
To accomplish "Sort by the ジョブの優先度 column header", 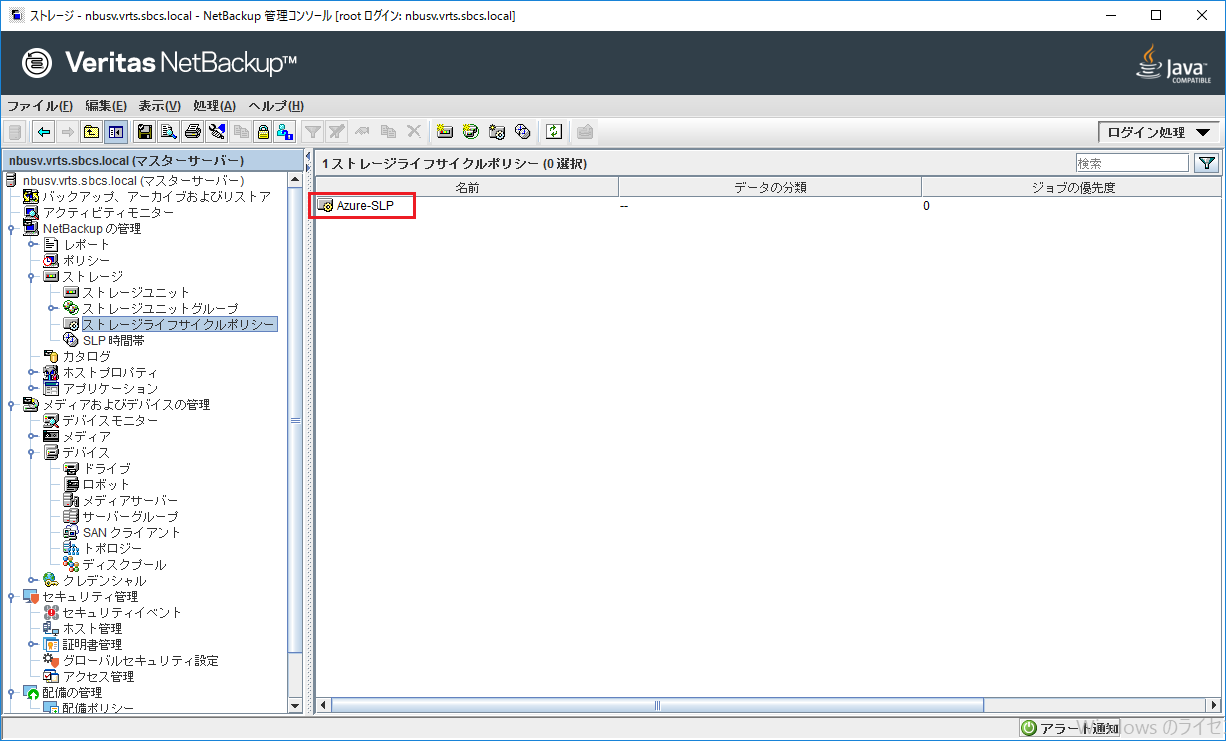I will pos(1071,187).
